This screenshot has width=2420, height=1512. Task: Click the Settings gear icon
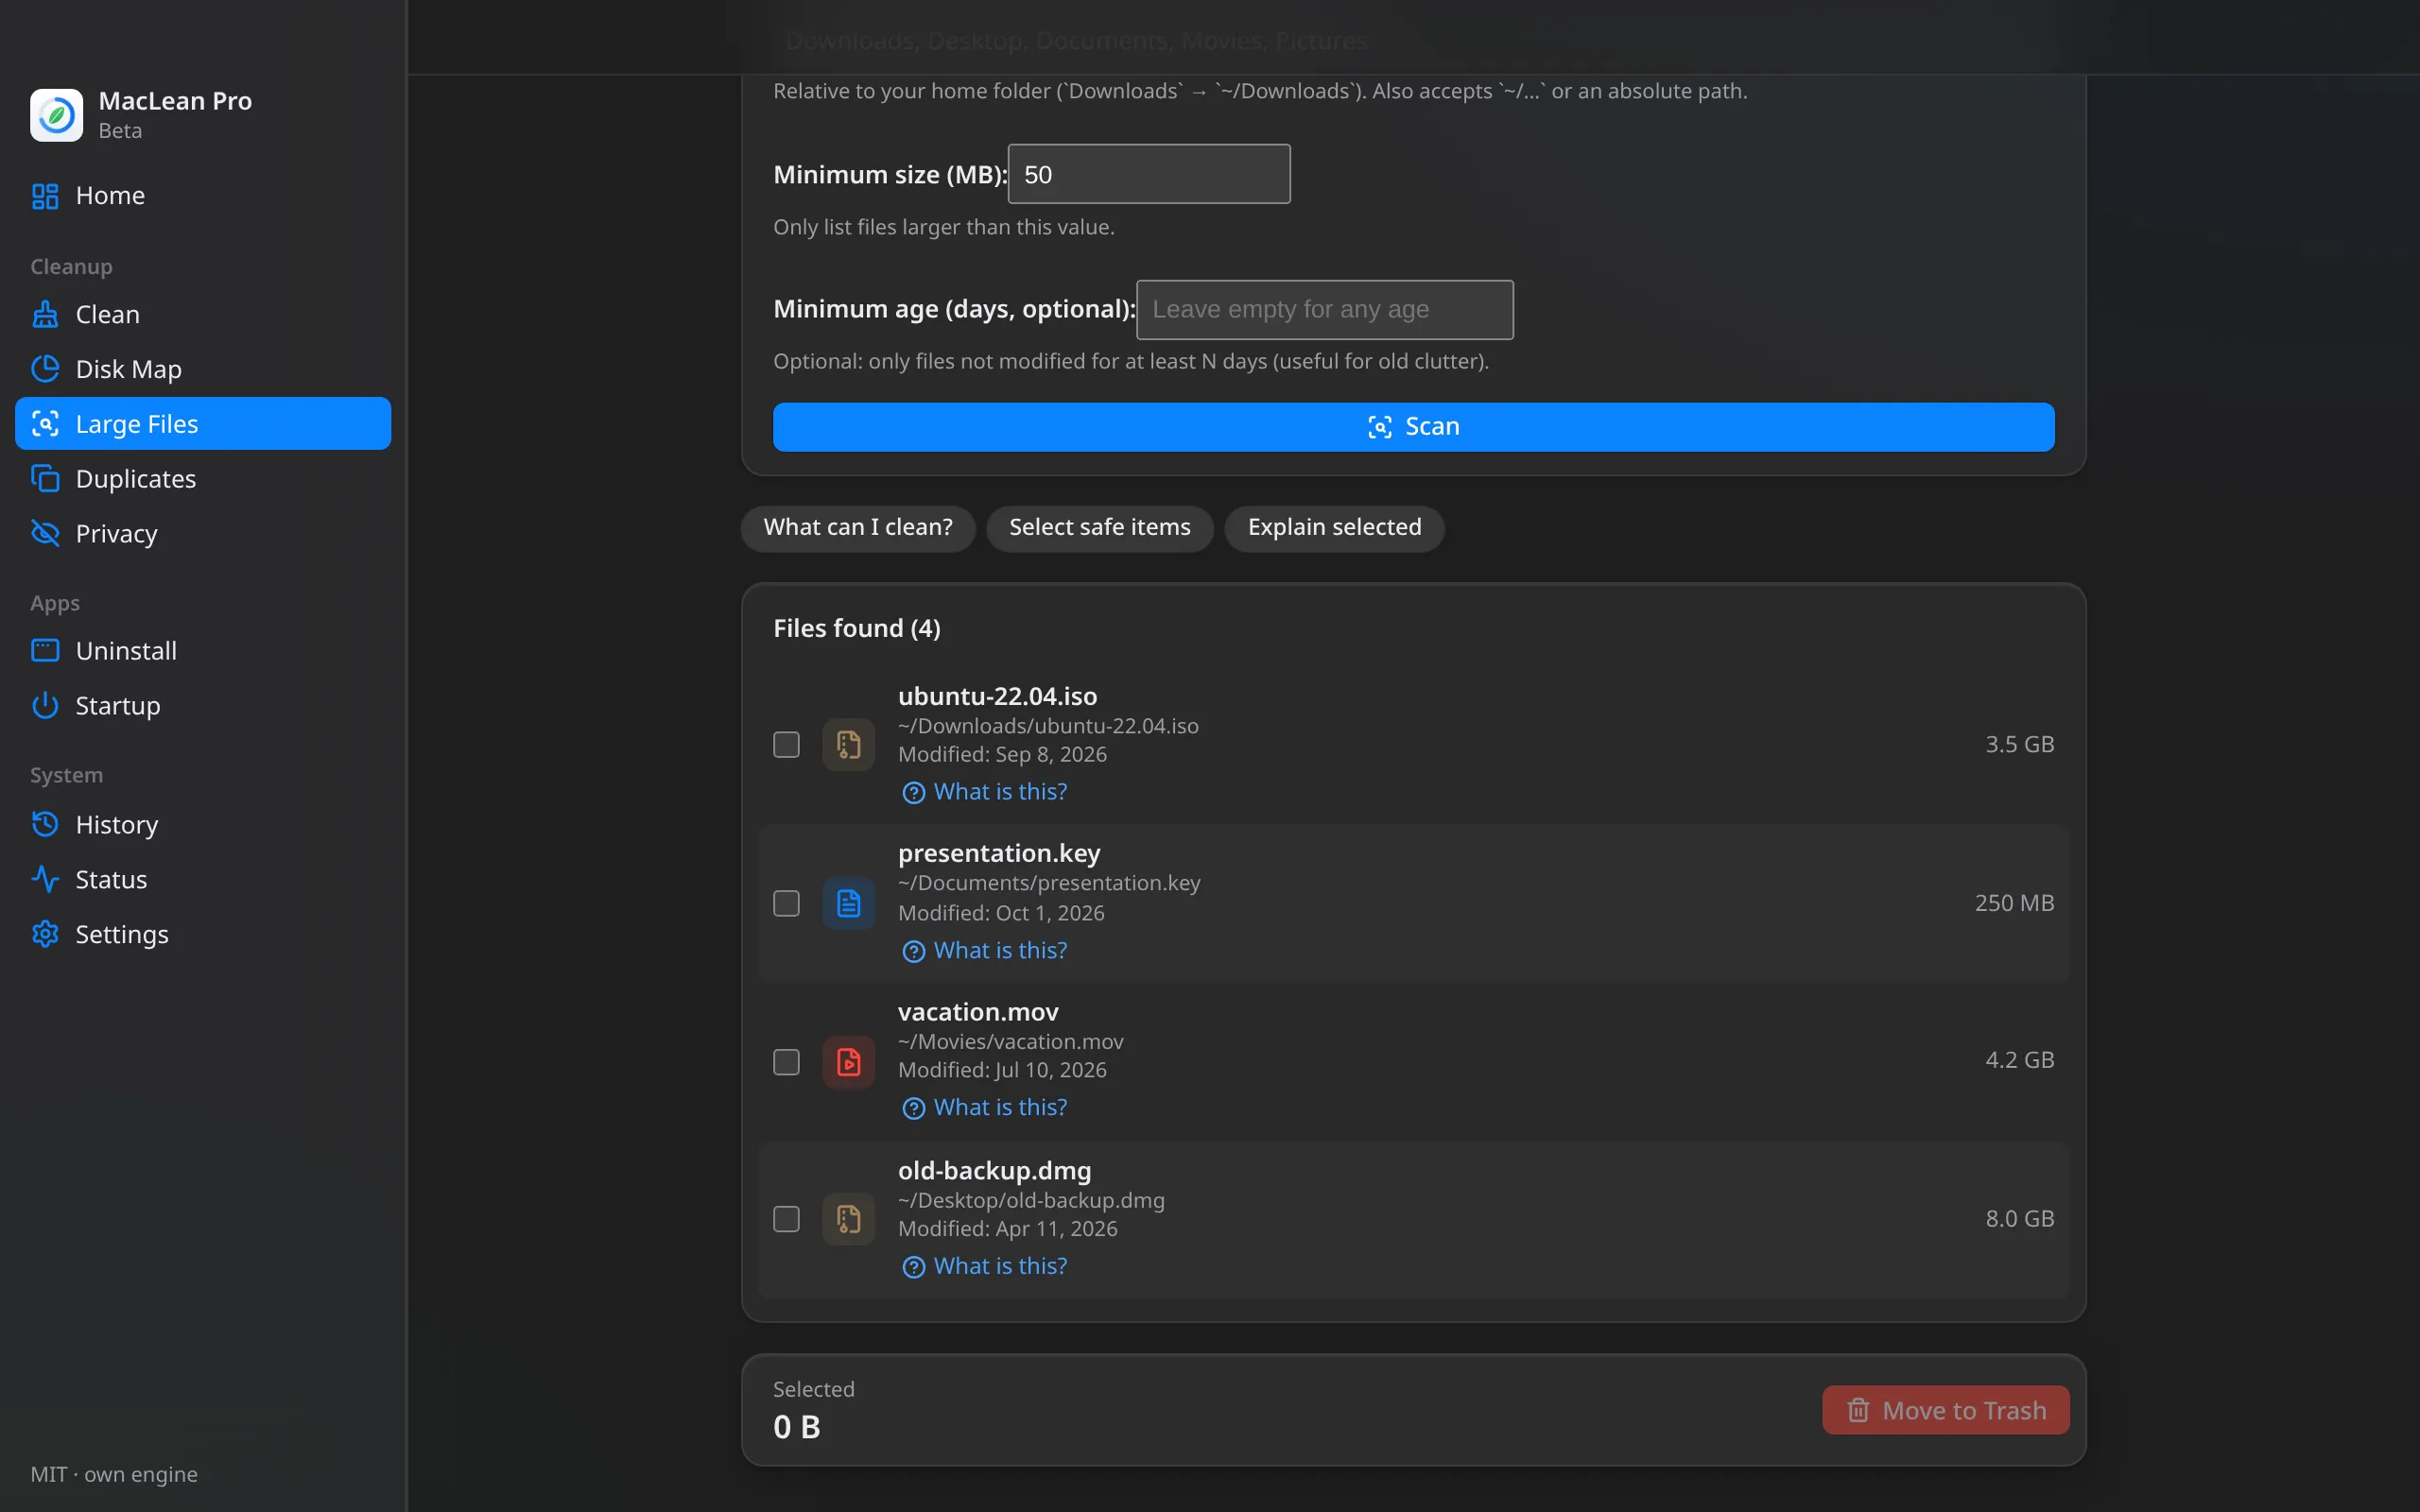coord(45,935)
